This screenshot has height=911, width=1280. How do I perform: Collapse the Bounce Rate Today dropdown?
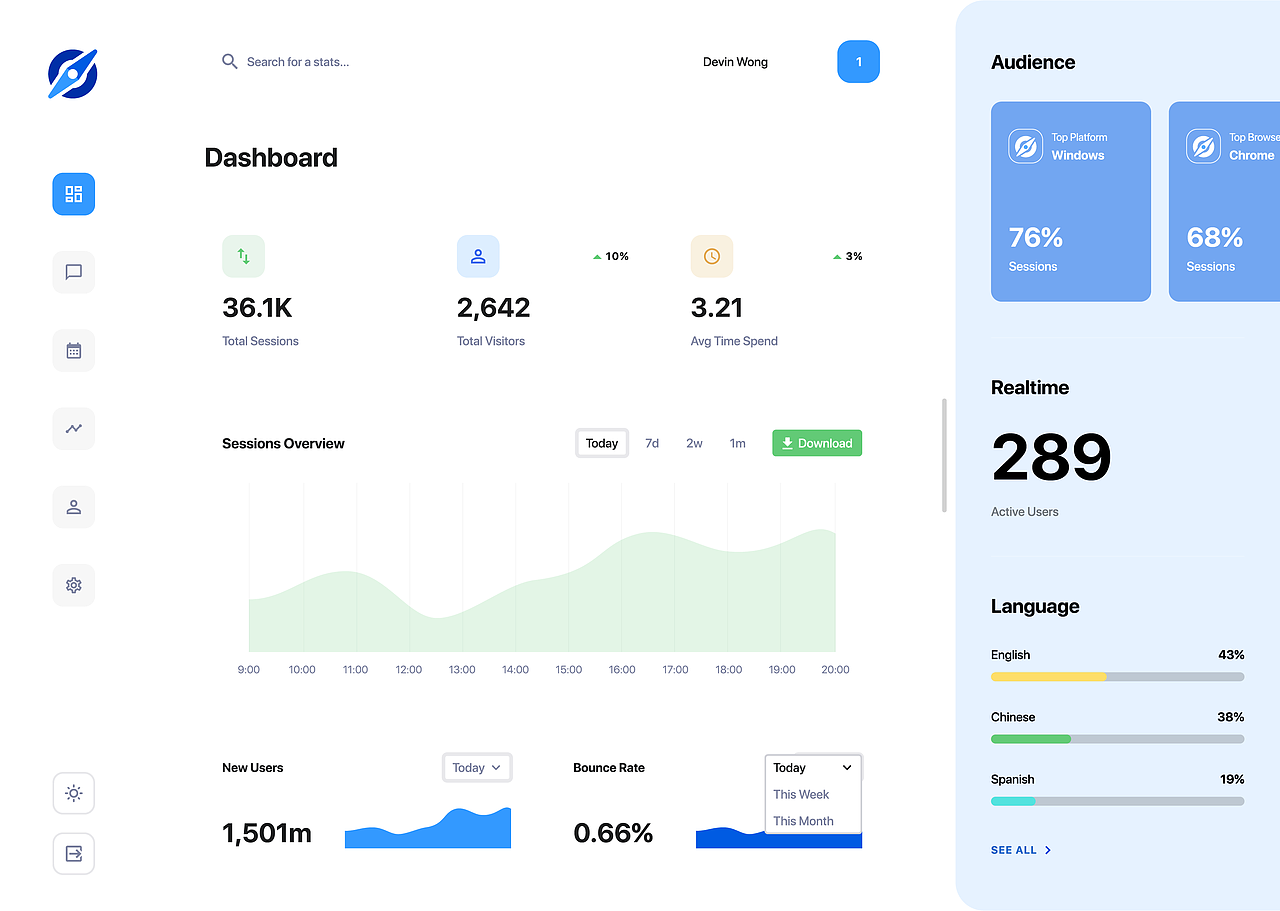click(x=813, y=768)
